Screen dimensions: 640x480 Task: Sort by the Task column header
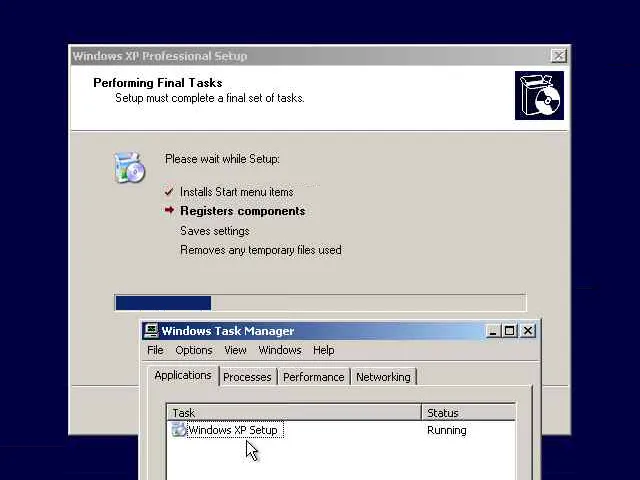pos(294,413)
